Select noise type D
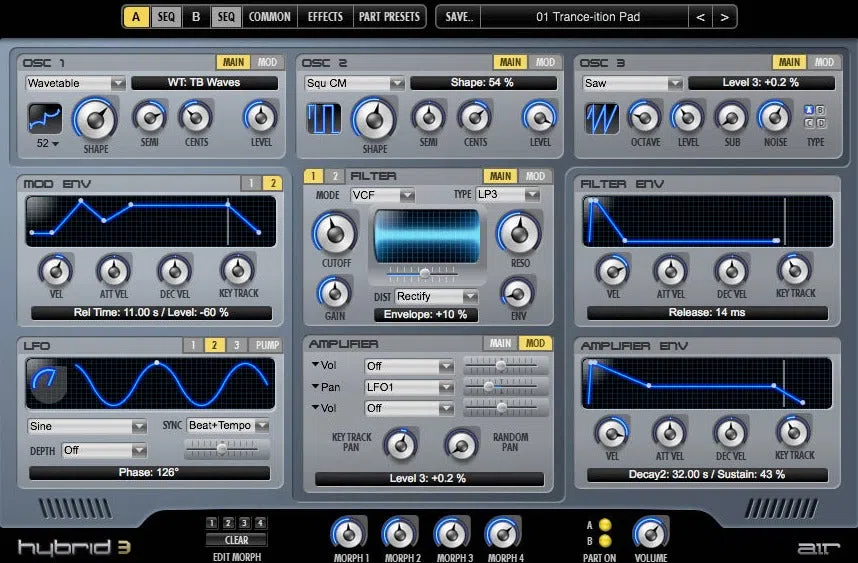The image size is (858, 563). 821,123
